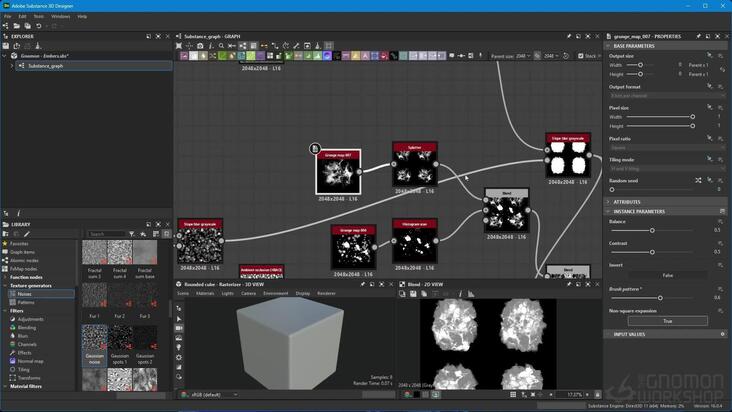Expand the ATTRIBUTES section
732x412 pixels.
point(665,202)
